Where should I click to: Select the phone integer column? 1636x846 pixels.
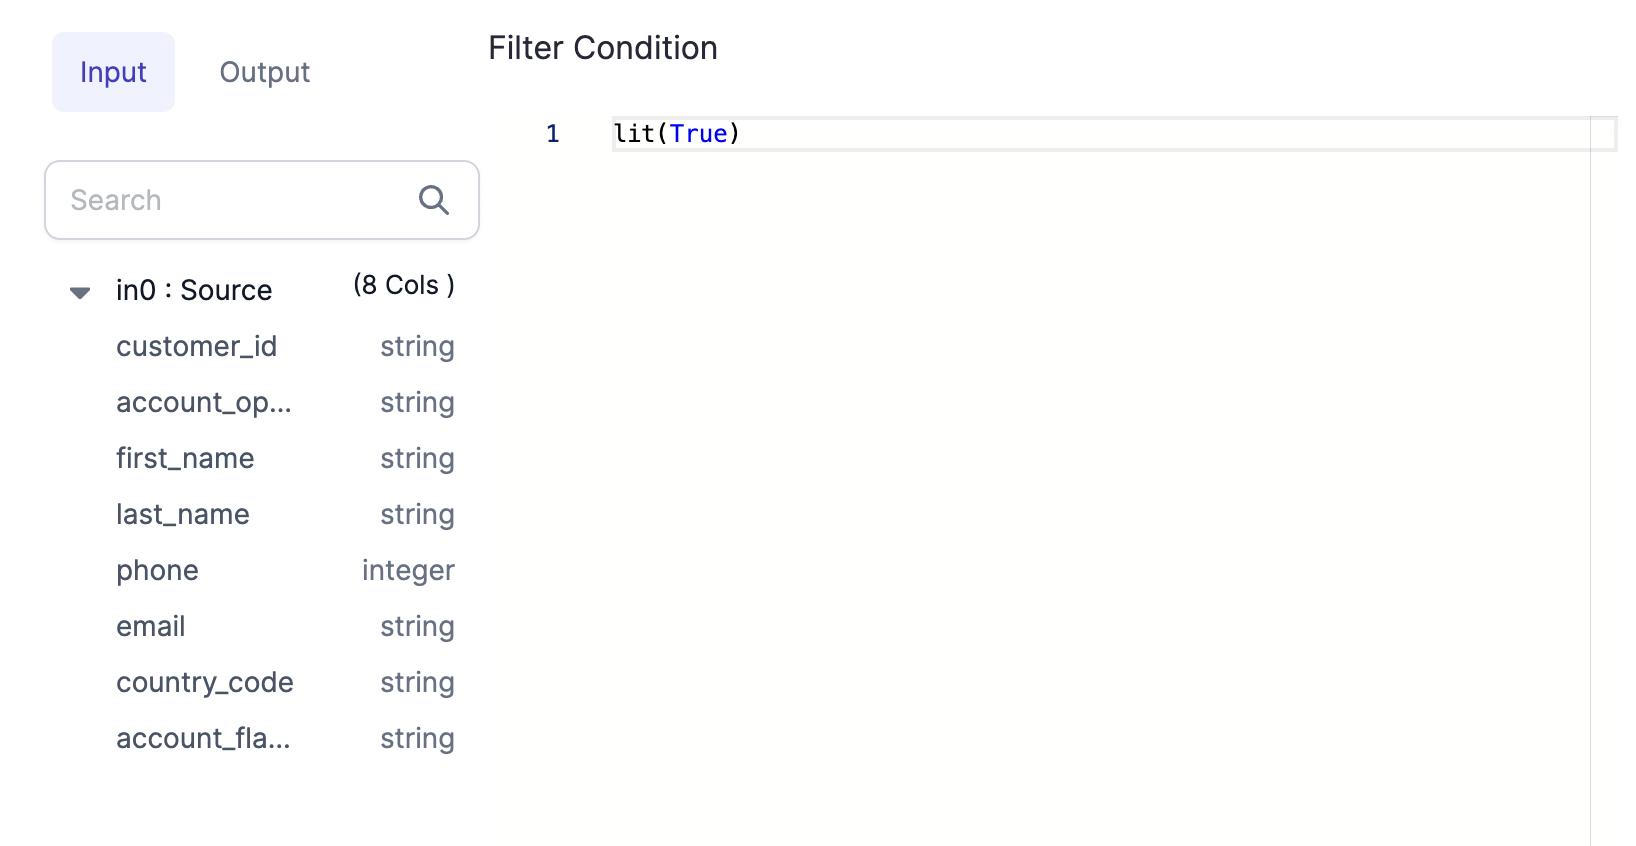click(x=157, y=570)
